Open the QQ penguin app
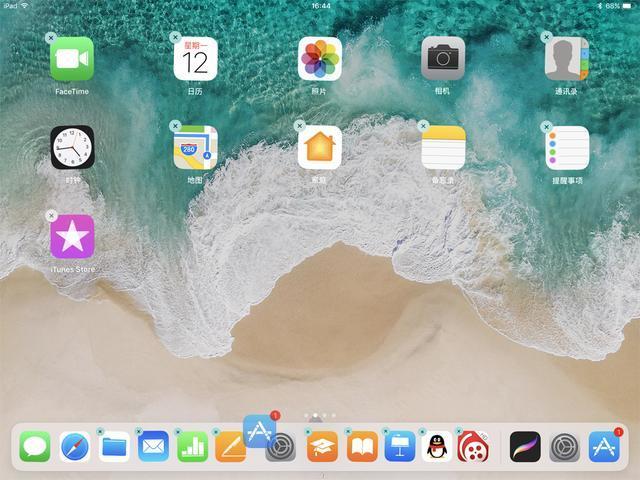Screen dimensions: 640x480 (x=437, y=447)
